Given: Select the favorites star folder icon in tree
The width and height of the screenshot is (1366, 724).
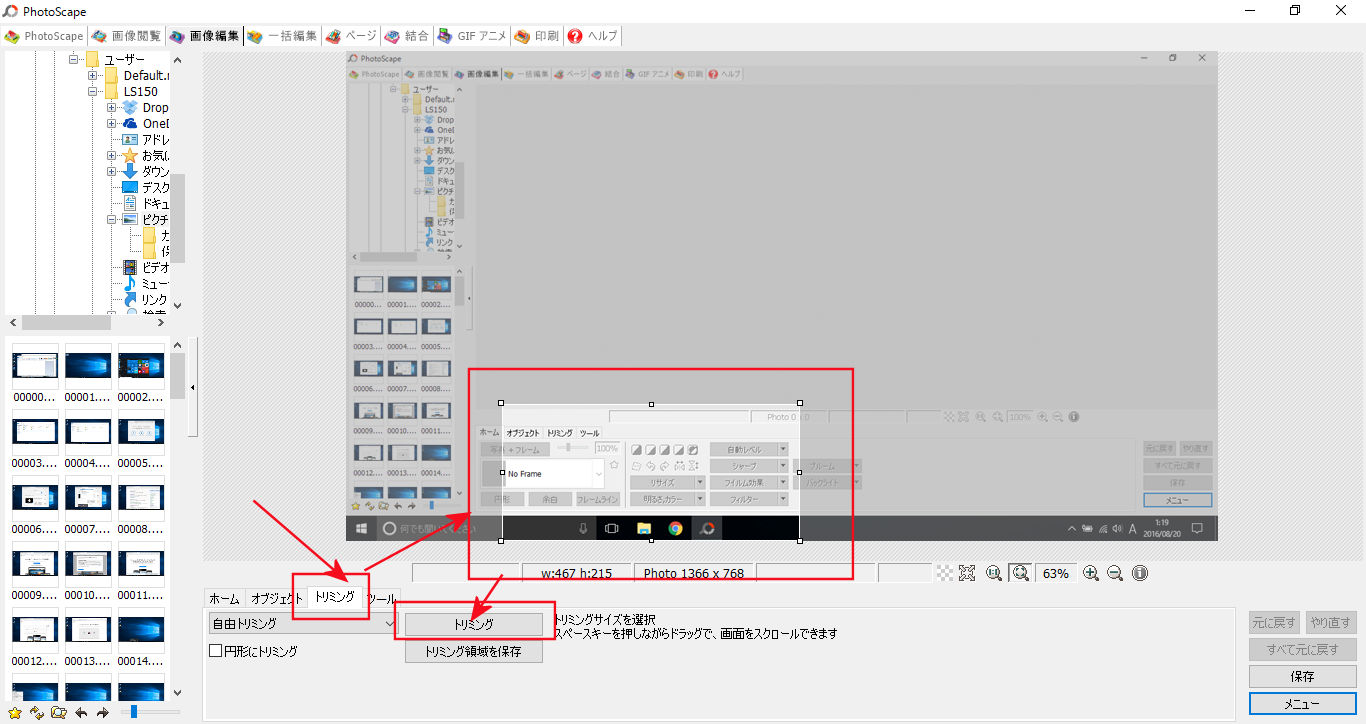Looking at the screenshot, I should point(130,155).
